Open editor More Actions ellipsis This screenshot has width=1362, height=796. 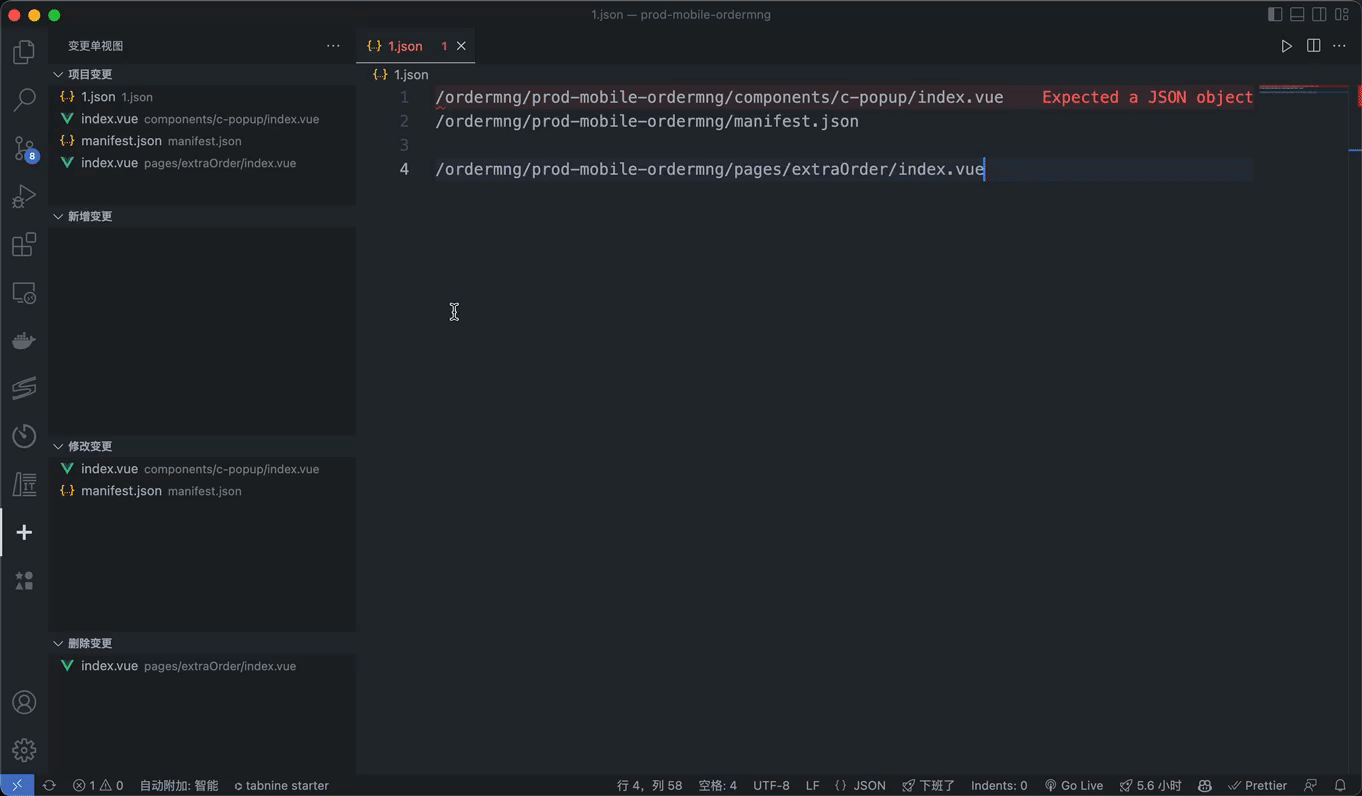point(1339,46)
